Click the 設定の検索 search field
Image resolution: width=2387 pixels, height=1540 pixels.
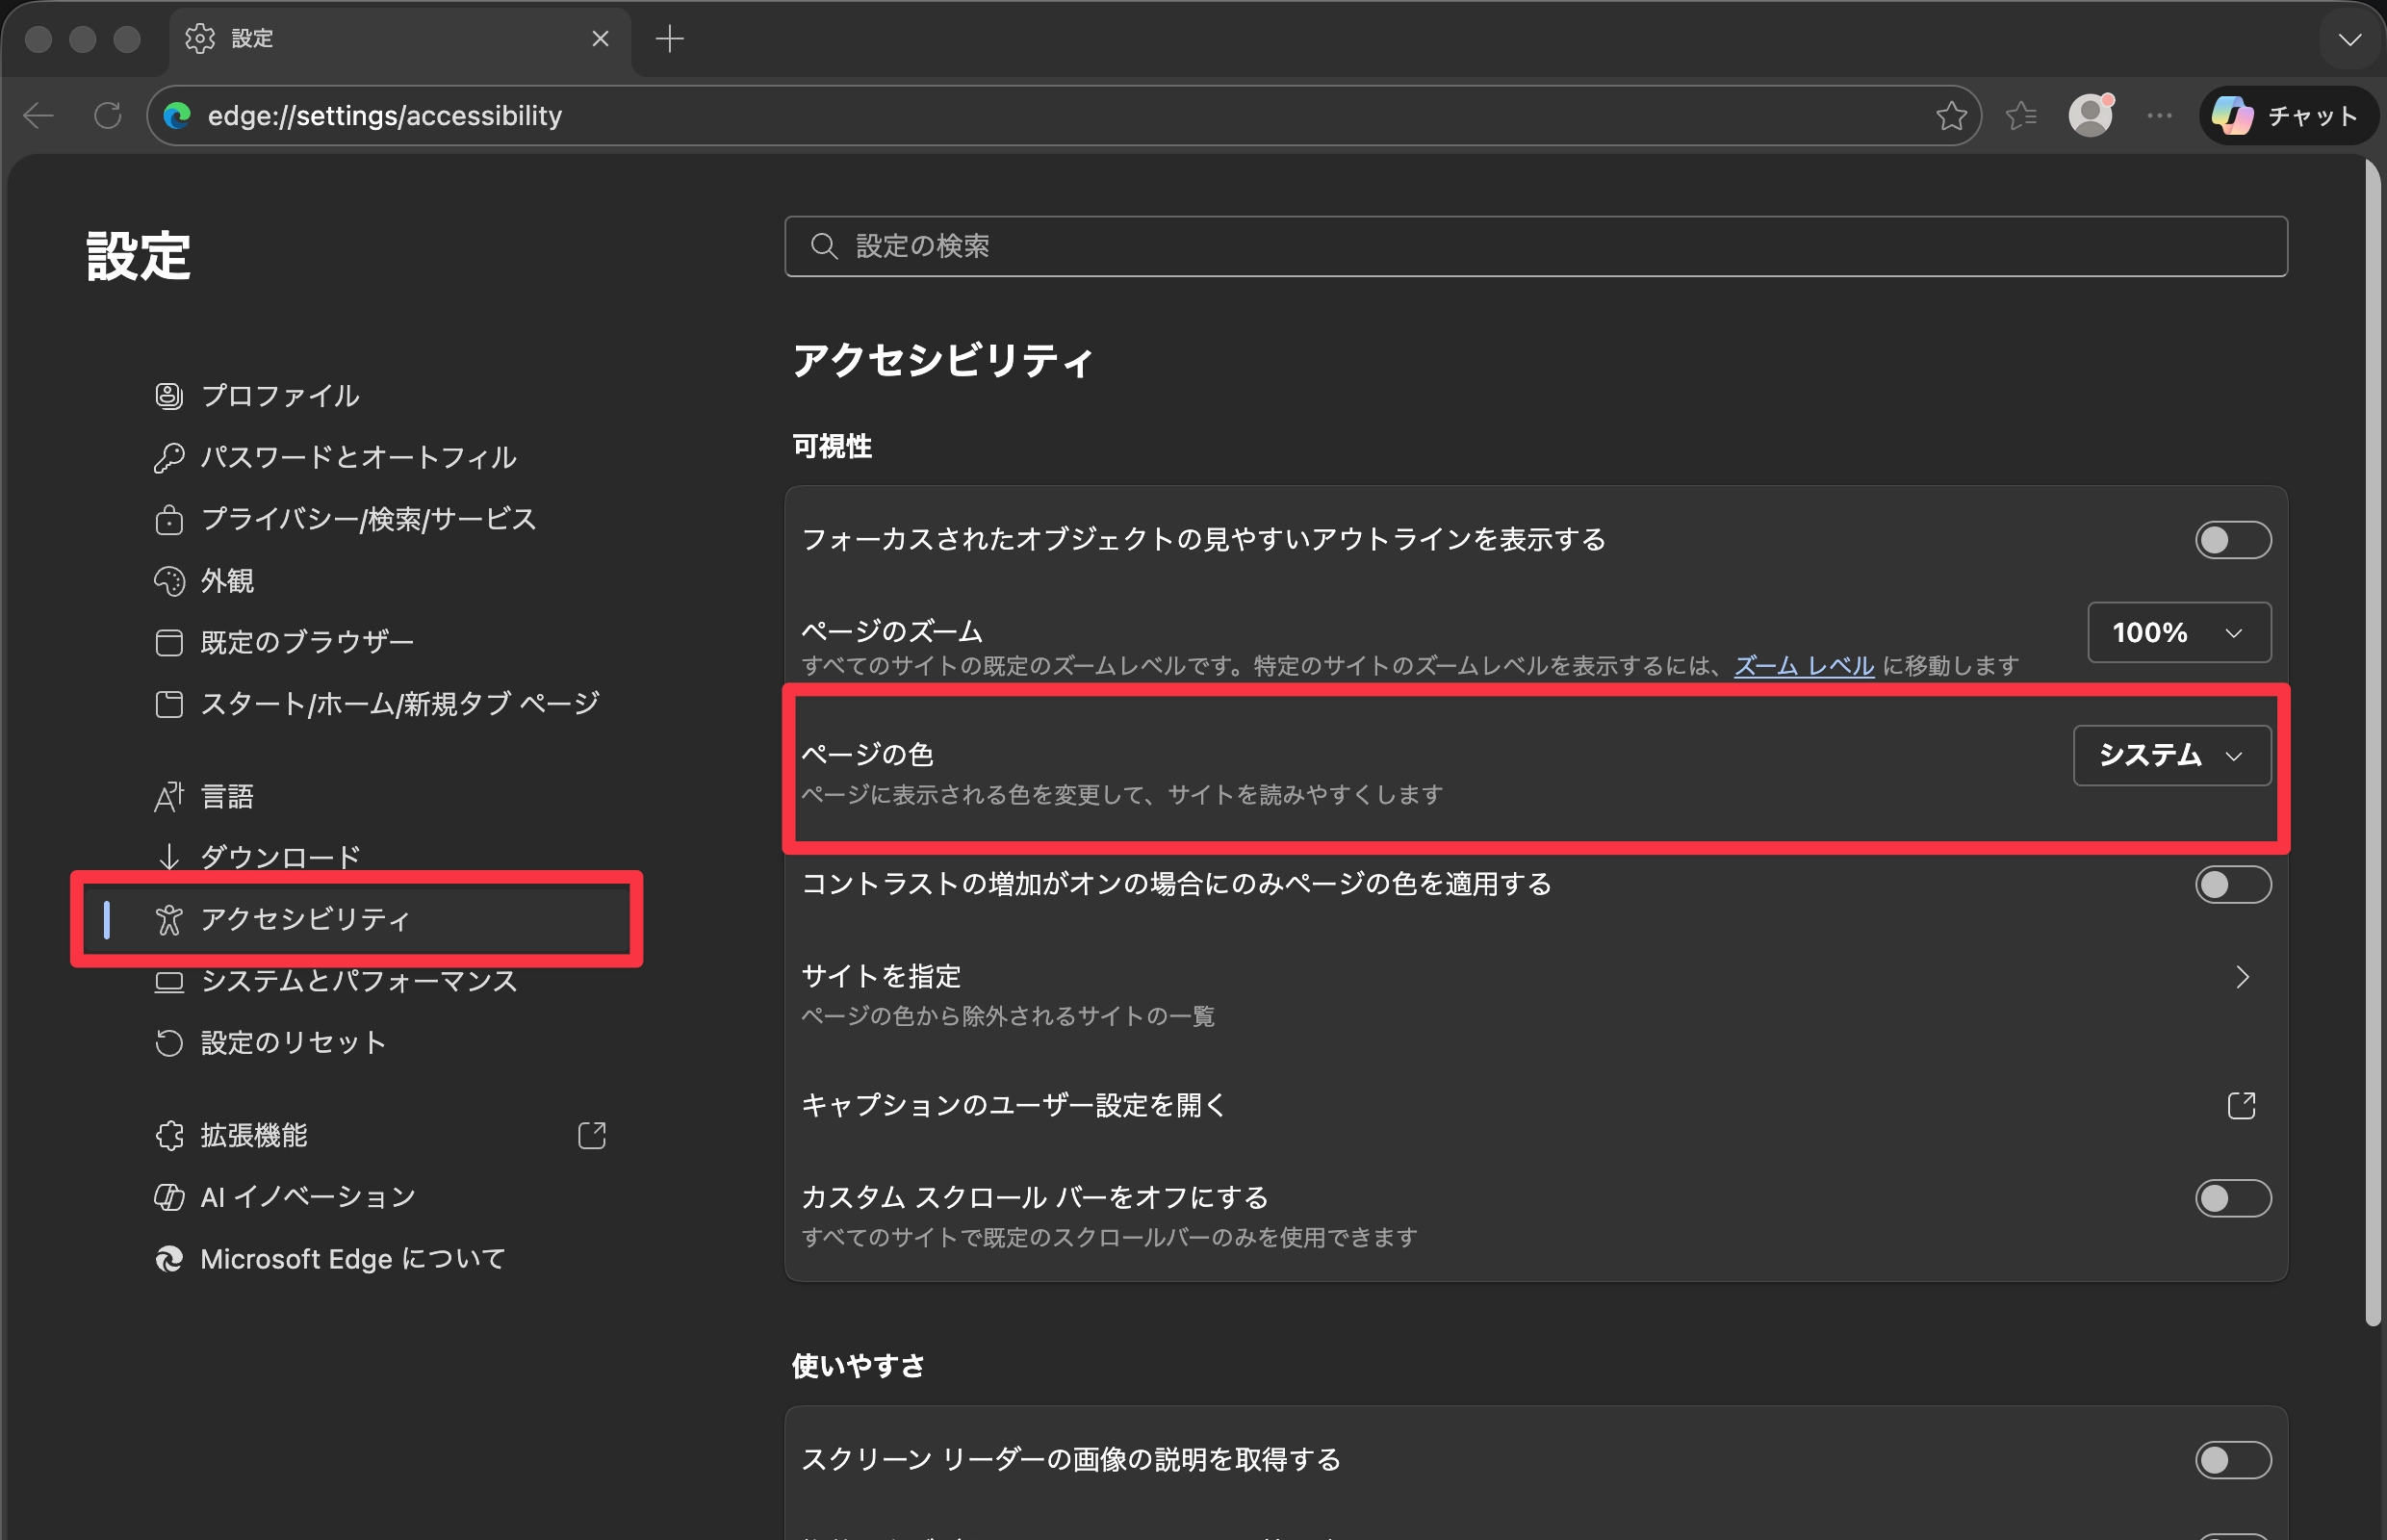pyautogui.click(x=1535, y=246)
